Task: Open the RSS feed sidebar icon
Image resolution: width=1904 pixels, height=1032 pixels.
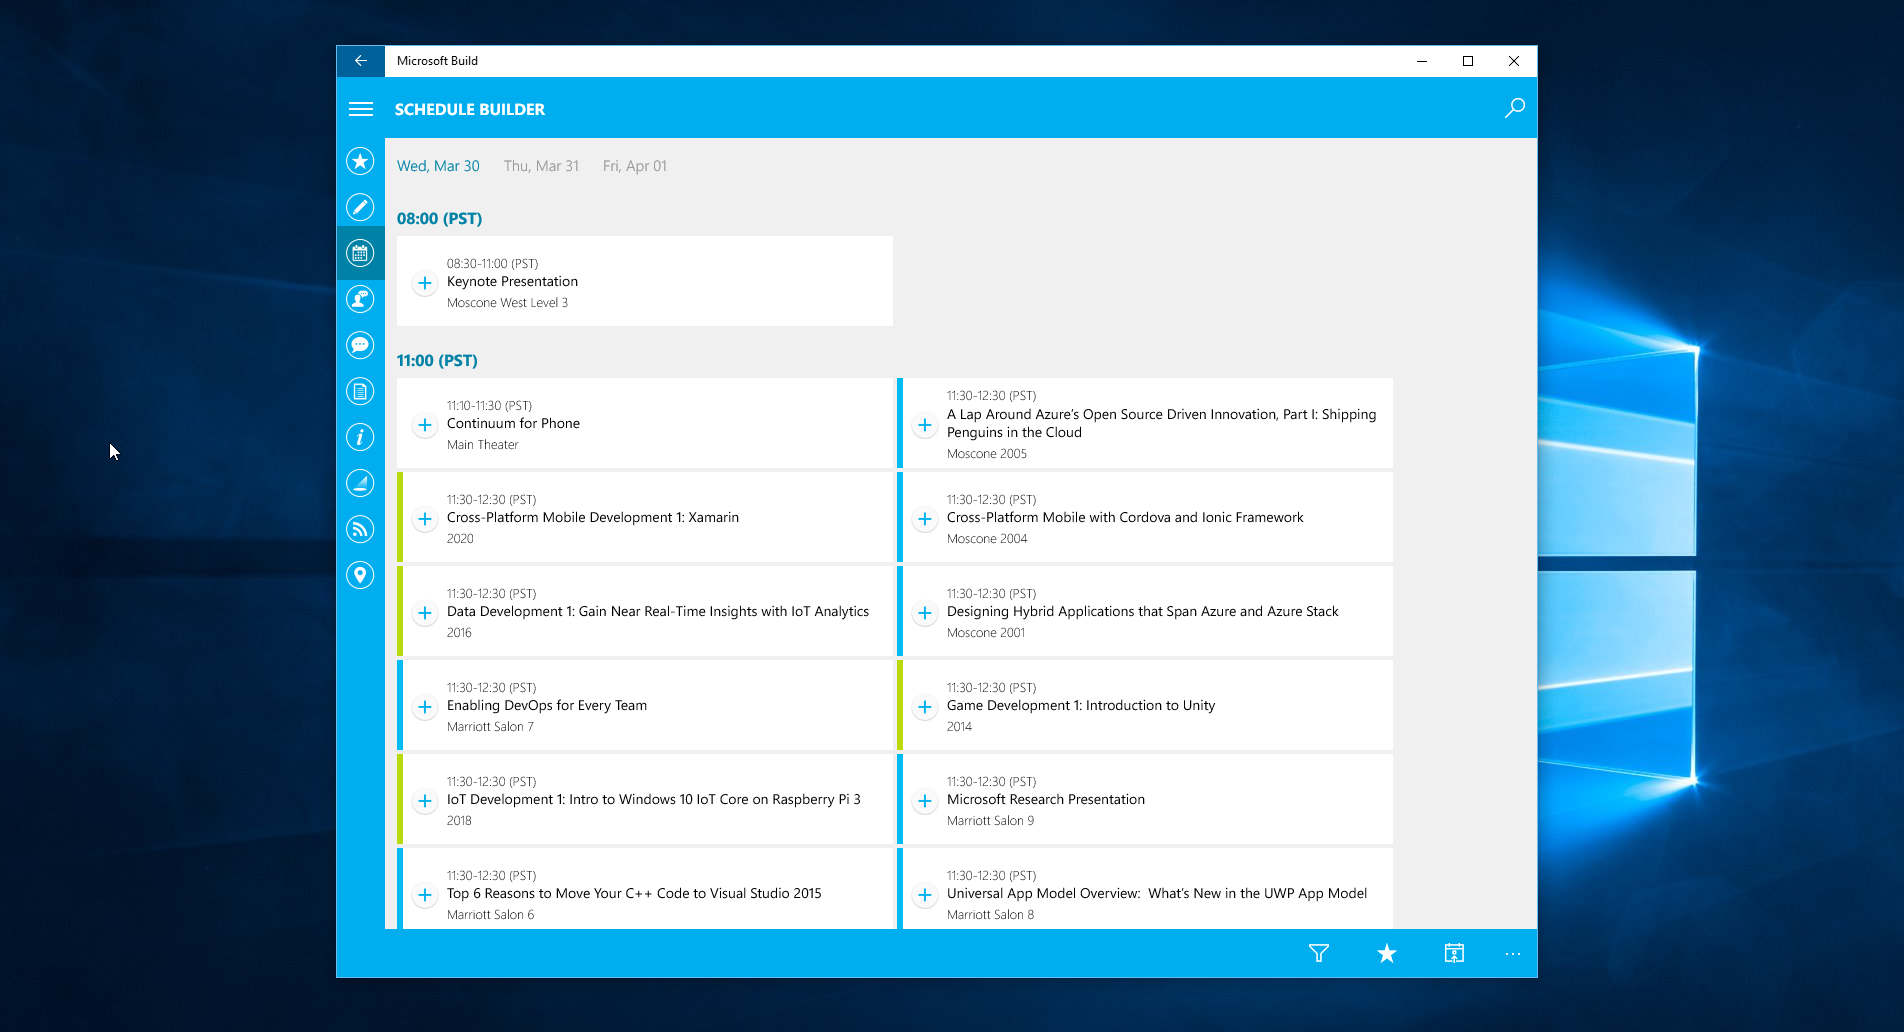Action: tap(360, 529)
